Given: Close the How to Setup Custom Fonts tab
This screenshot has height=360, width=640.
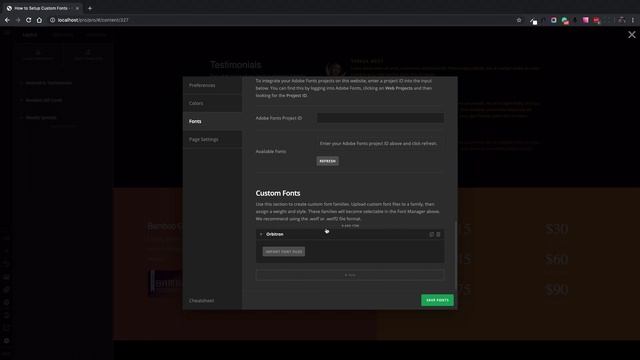Looking at the screenshot, I should 77,8.
